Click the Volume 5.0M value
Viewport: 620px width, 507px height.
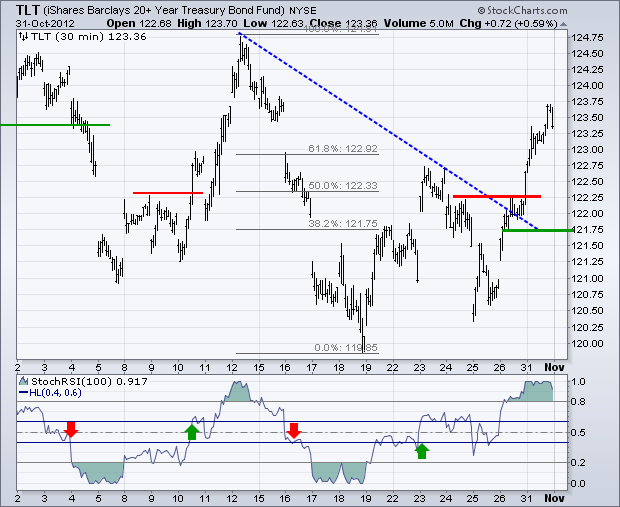(418, 23)
